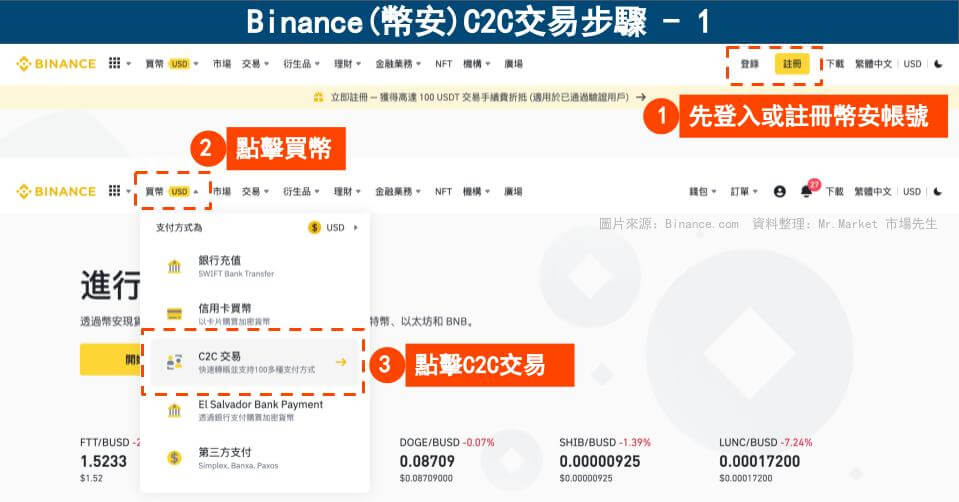Screen dimensions: 959x502
Task: Open DOGE/BUSD ticker card
Action: pyautogui.click(x=446, y=459)
